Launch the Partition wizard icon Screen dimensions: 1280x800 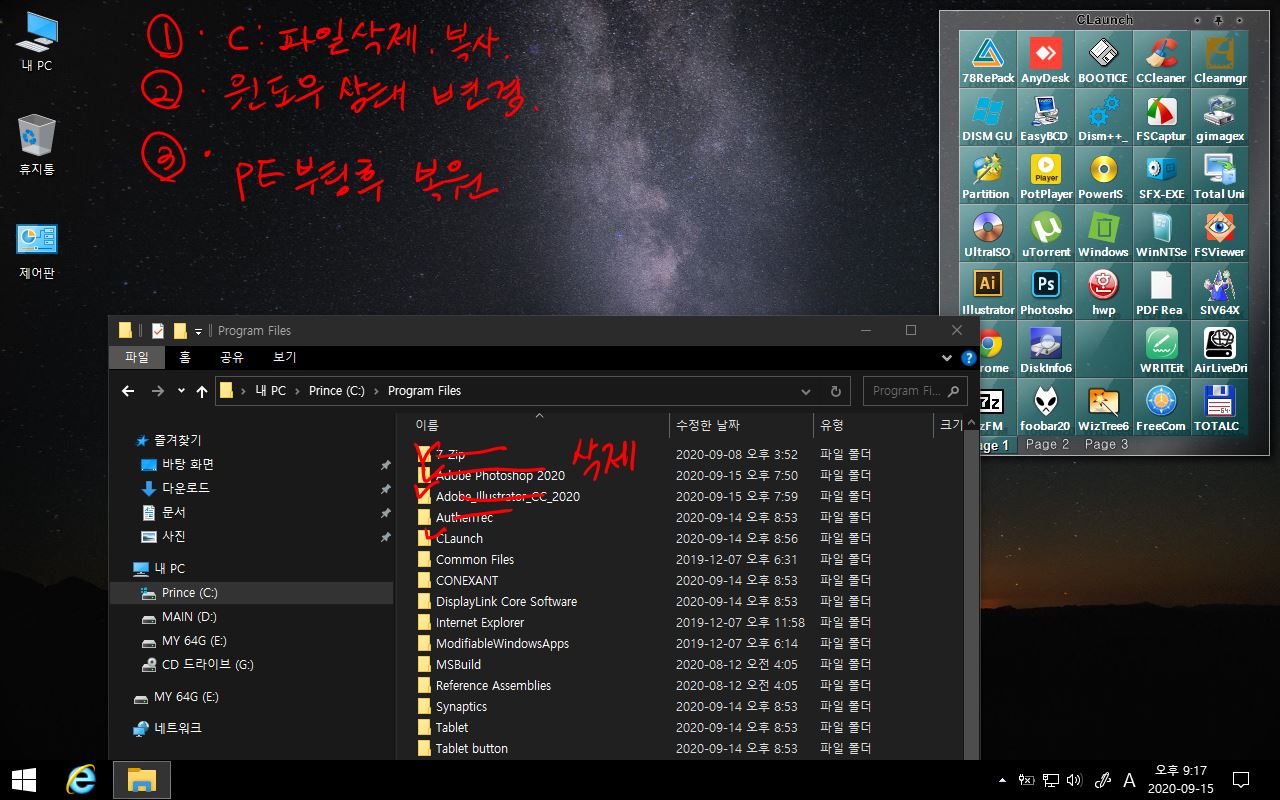pos(988,175)
